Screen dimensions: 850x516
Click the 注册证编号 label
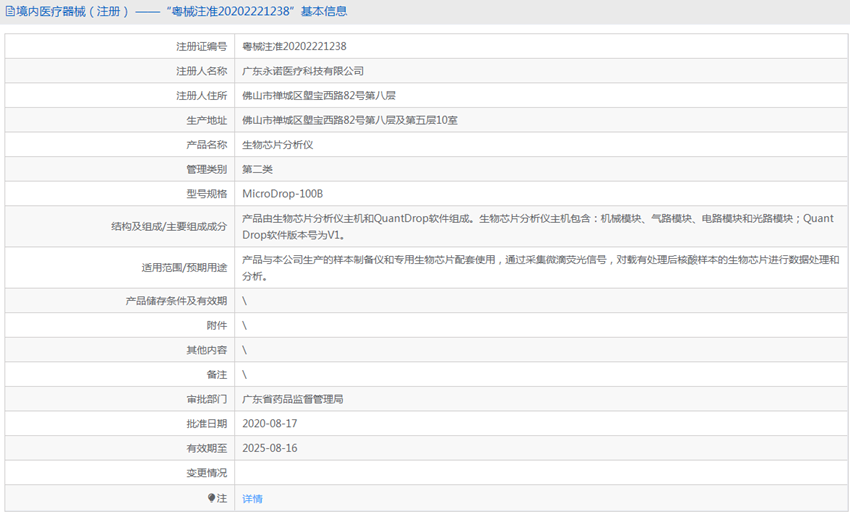(x=202, y=47)
